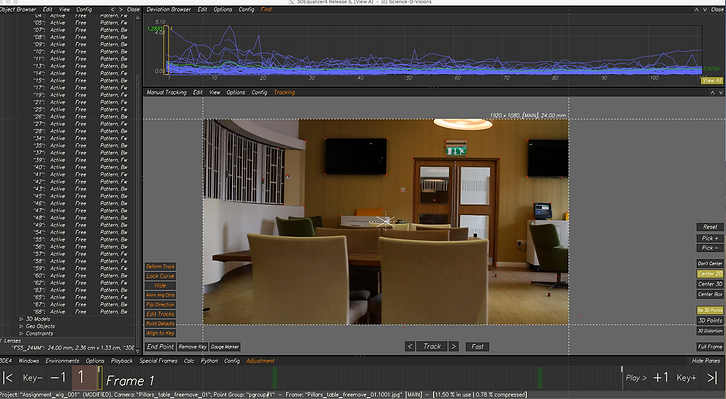Click the Track button

(432, 346)
